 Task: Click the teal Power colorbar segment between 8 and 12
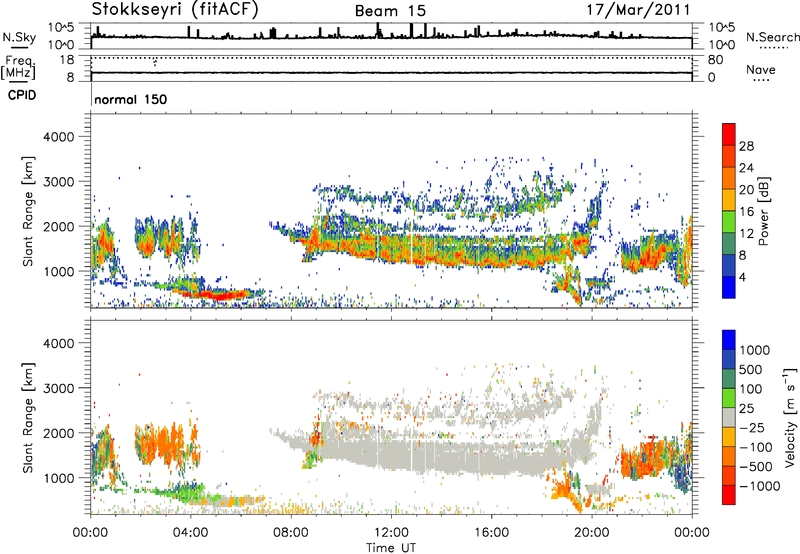729,244
